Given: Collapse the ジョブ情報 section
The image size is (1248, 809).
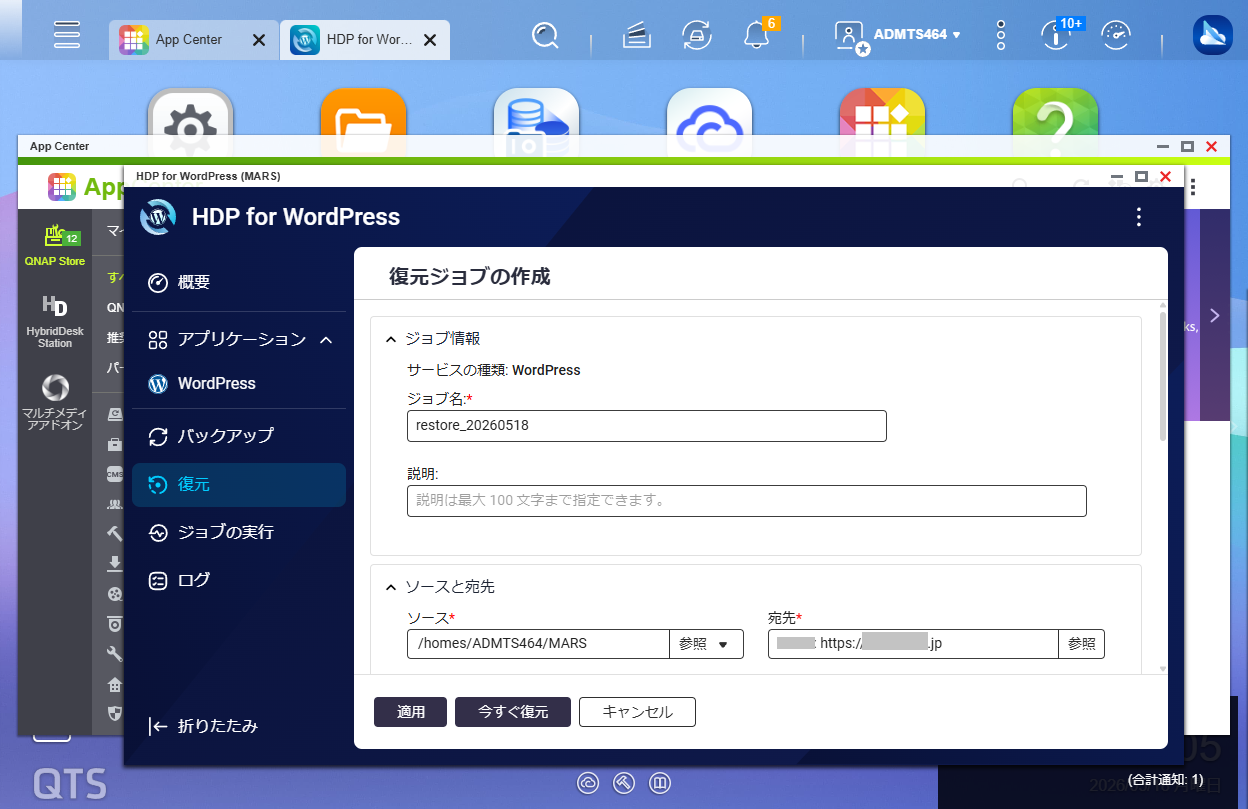Looking at the screenshot, I should click(391, 339).
